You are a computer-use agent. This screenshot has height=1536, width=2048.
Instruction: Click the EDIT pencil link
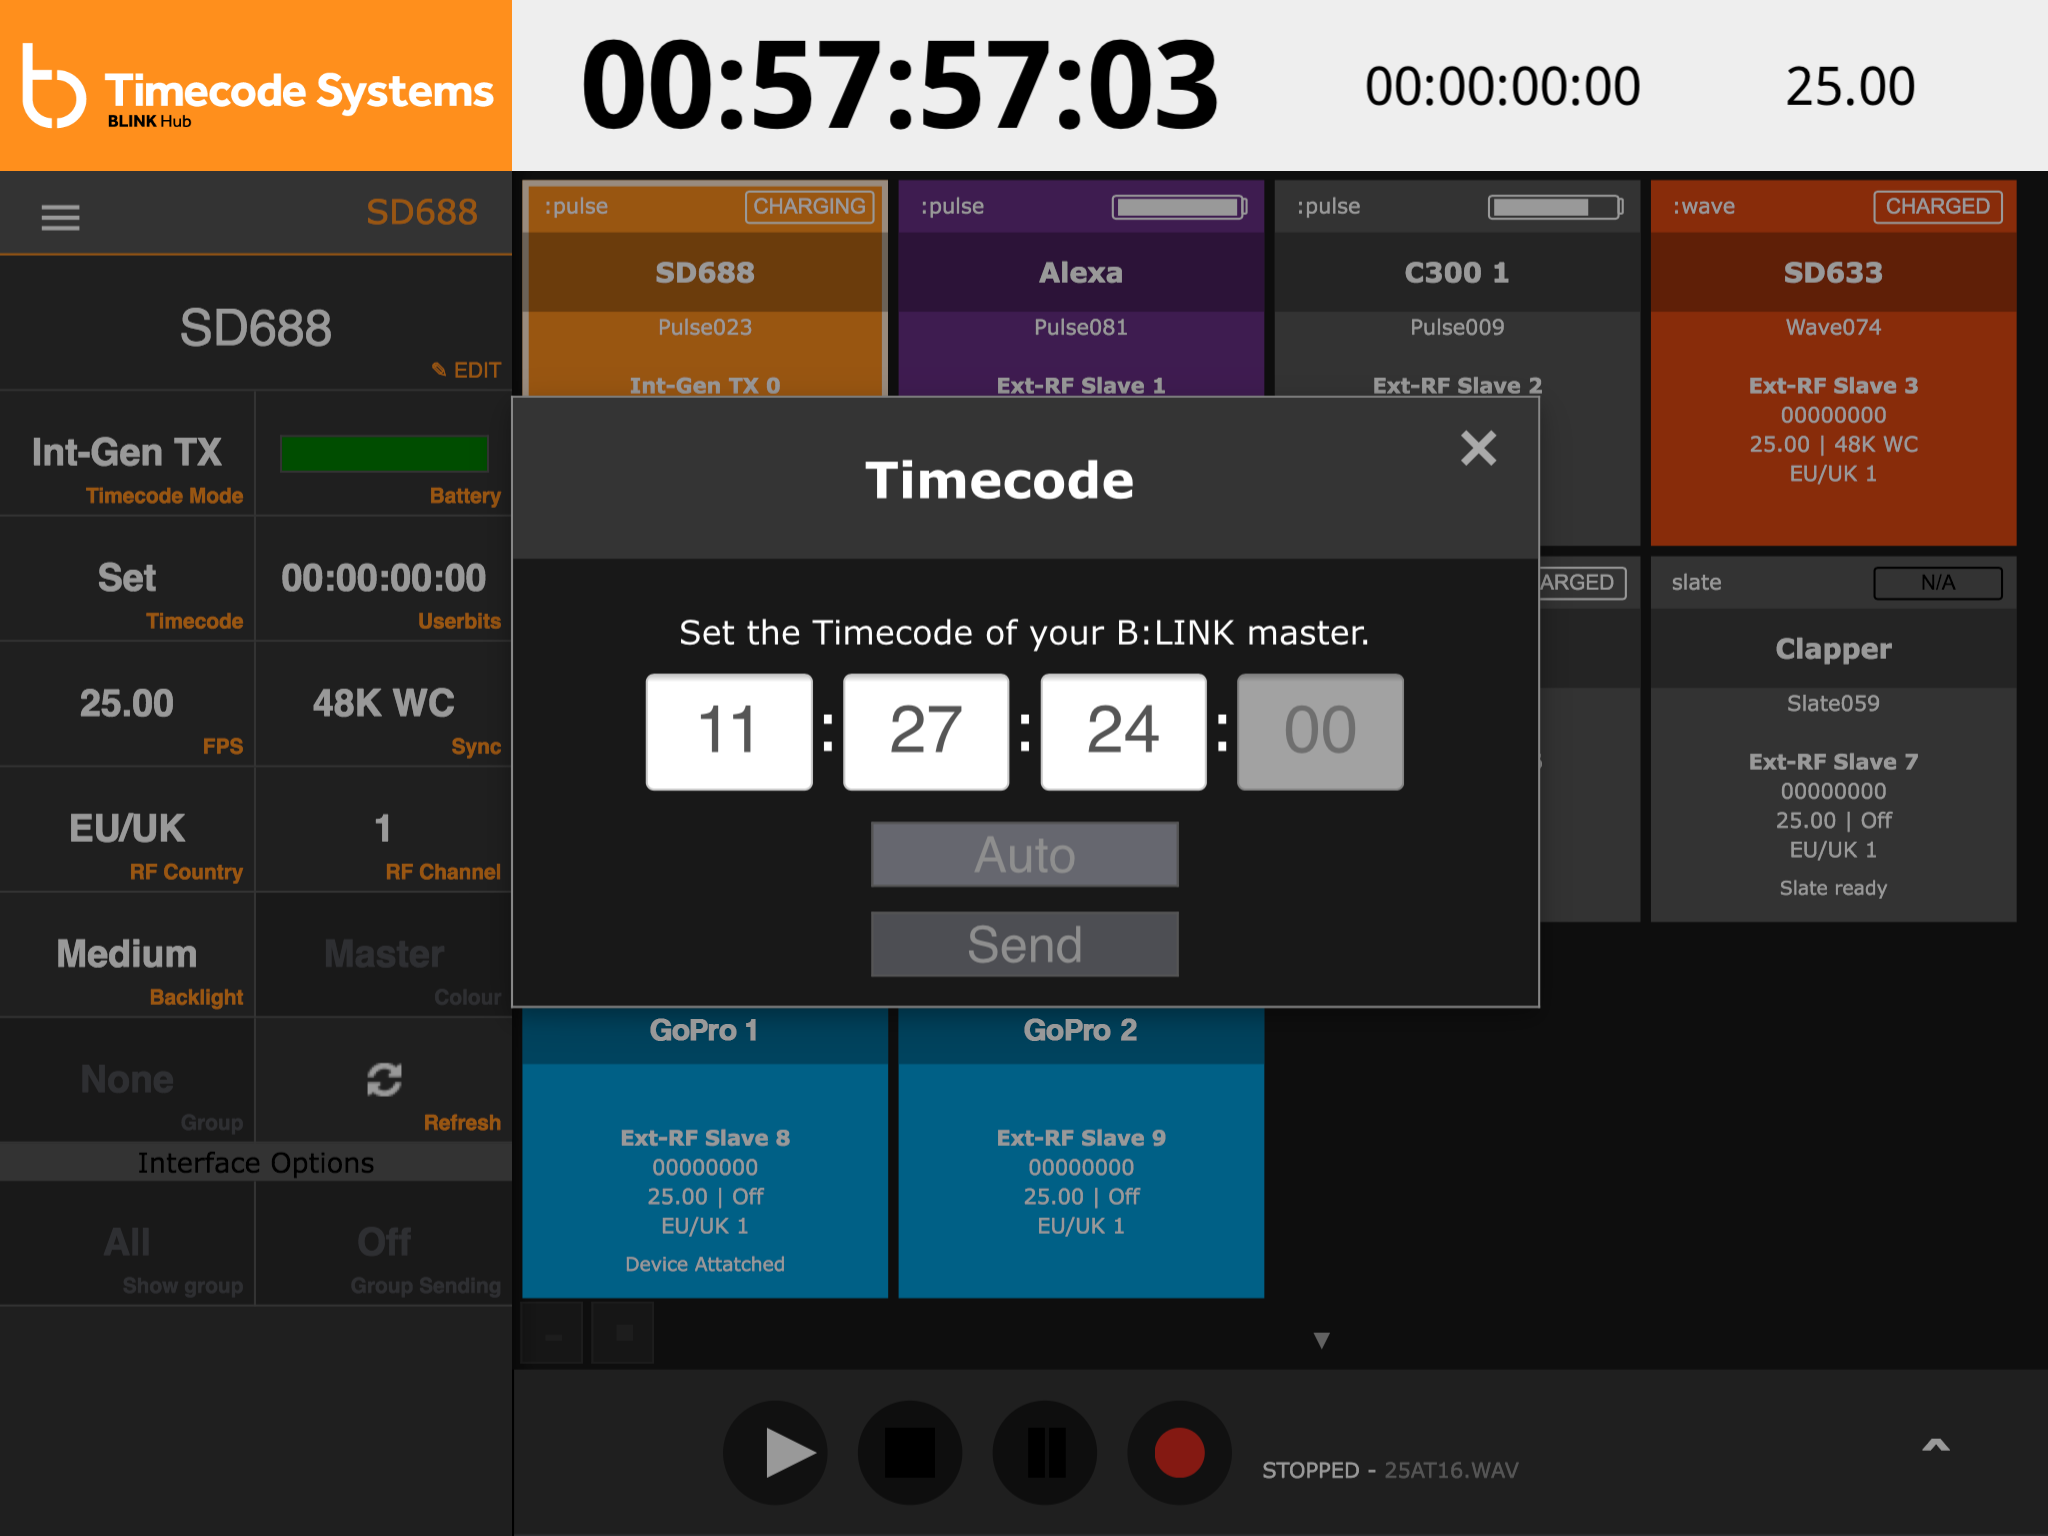466,370
